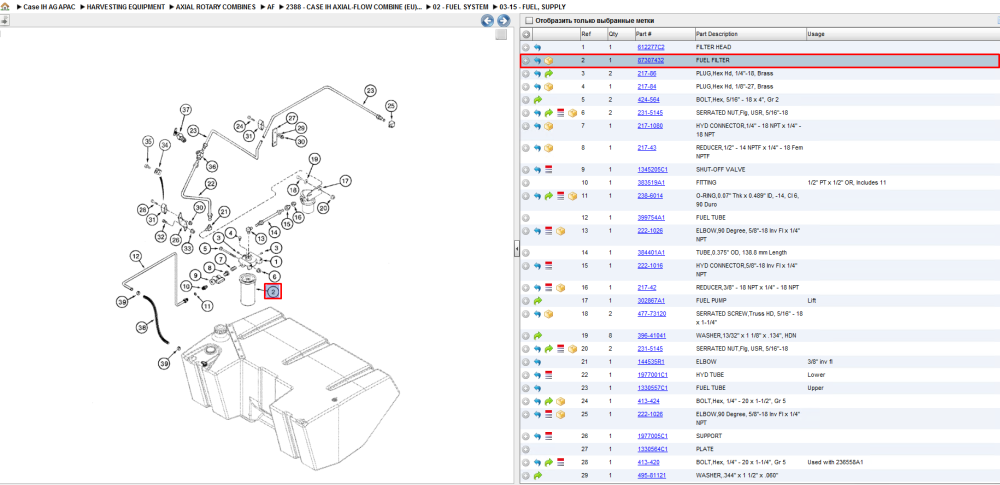
Task: Sort by Usage column header
Action: tap(901, 34)
